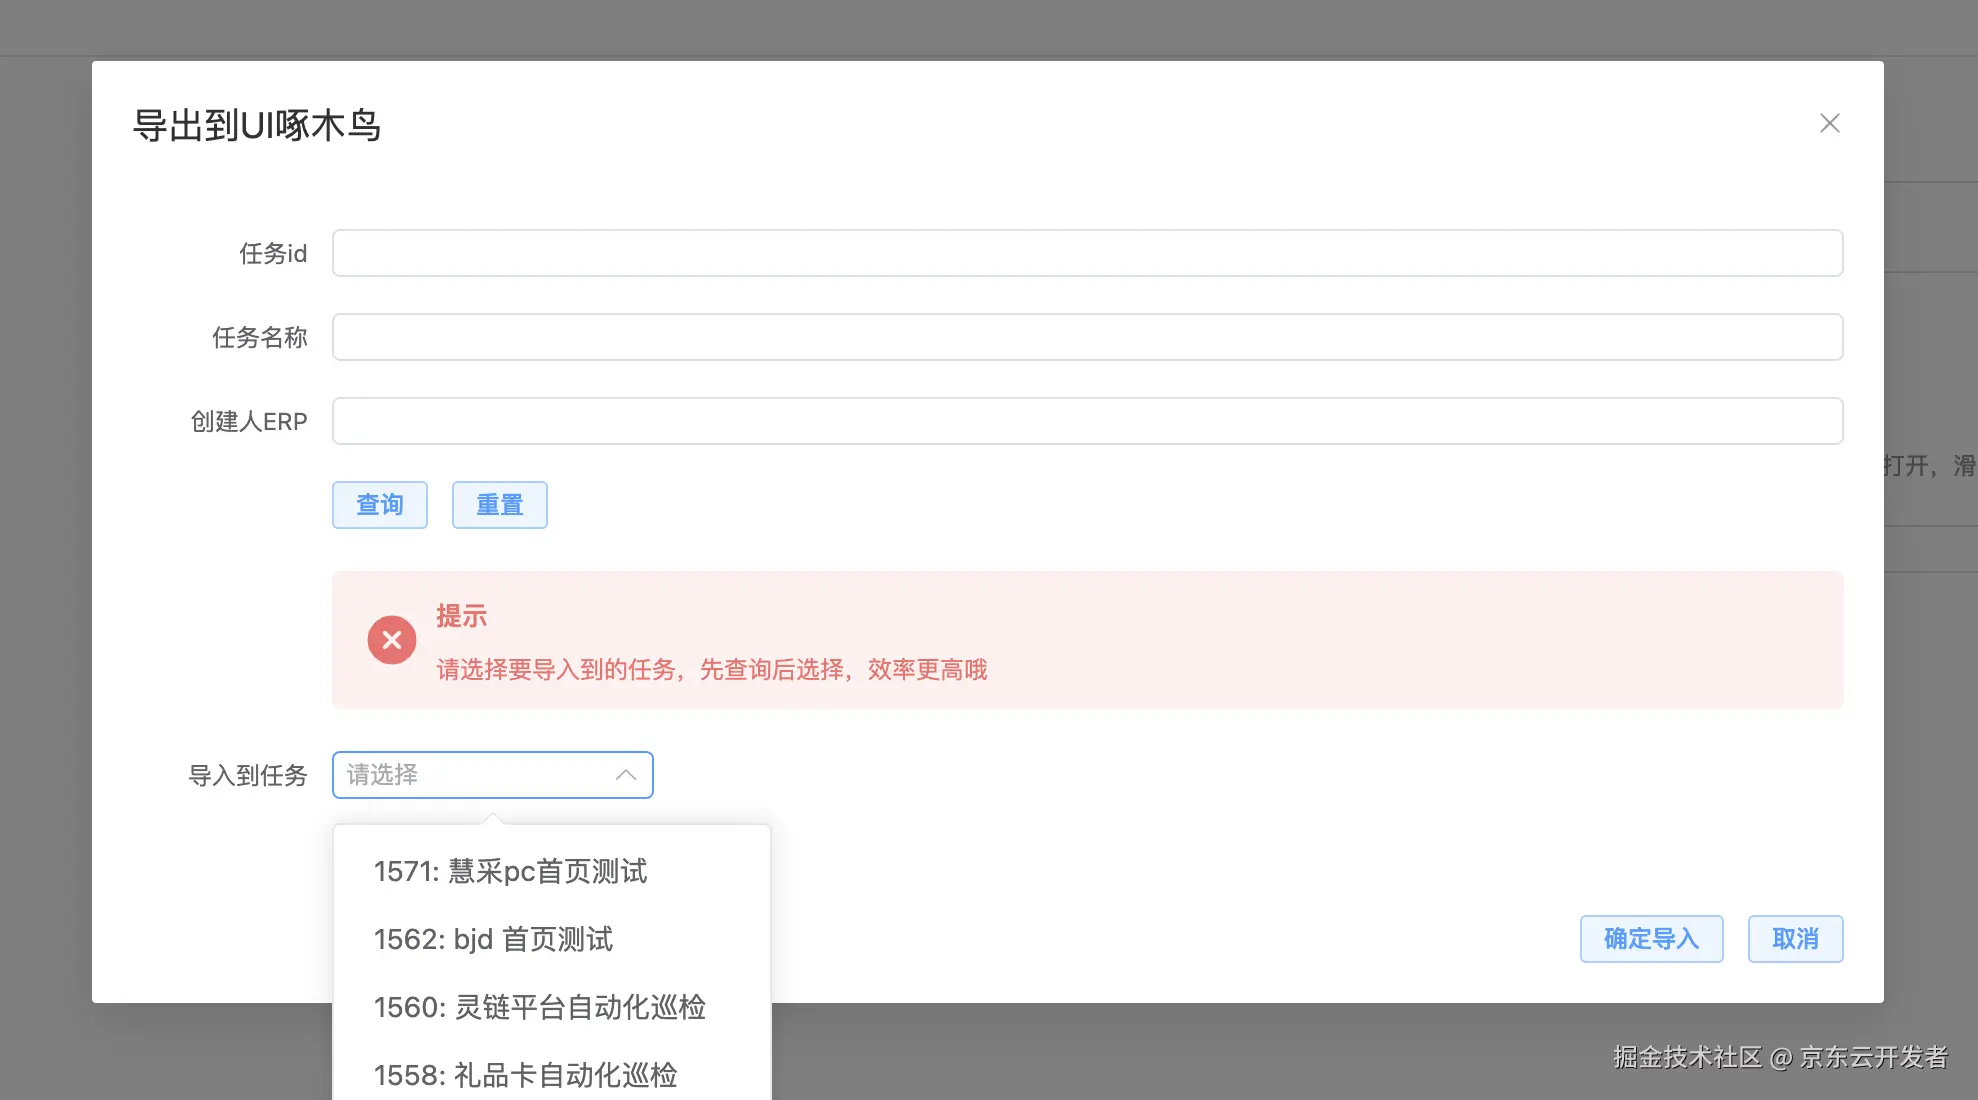Confirm with the 确定导入 button
This screenshot has height=1100, width=1978.
[x=1651, y=939]
